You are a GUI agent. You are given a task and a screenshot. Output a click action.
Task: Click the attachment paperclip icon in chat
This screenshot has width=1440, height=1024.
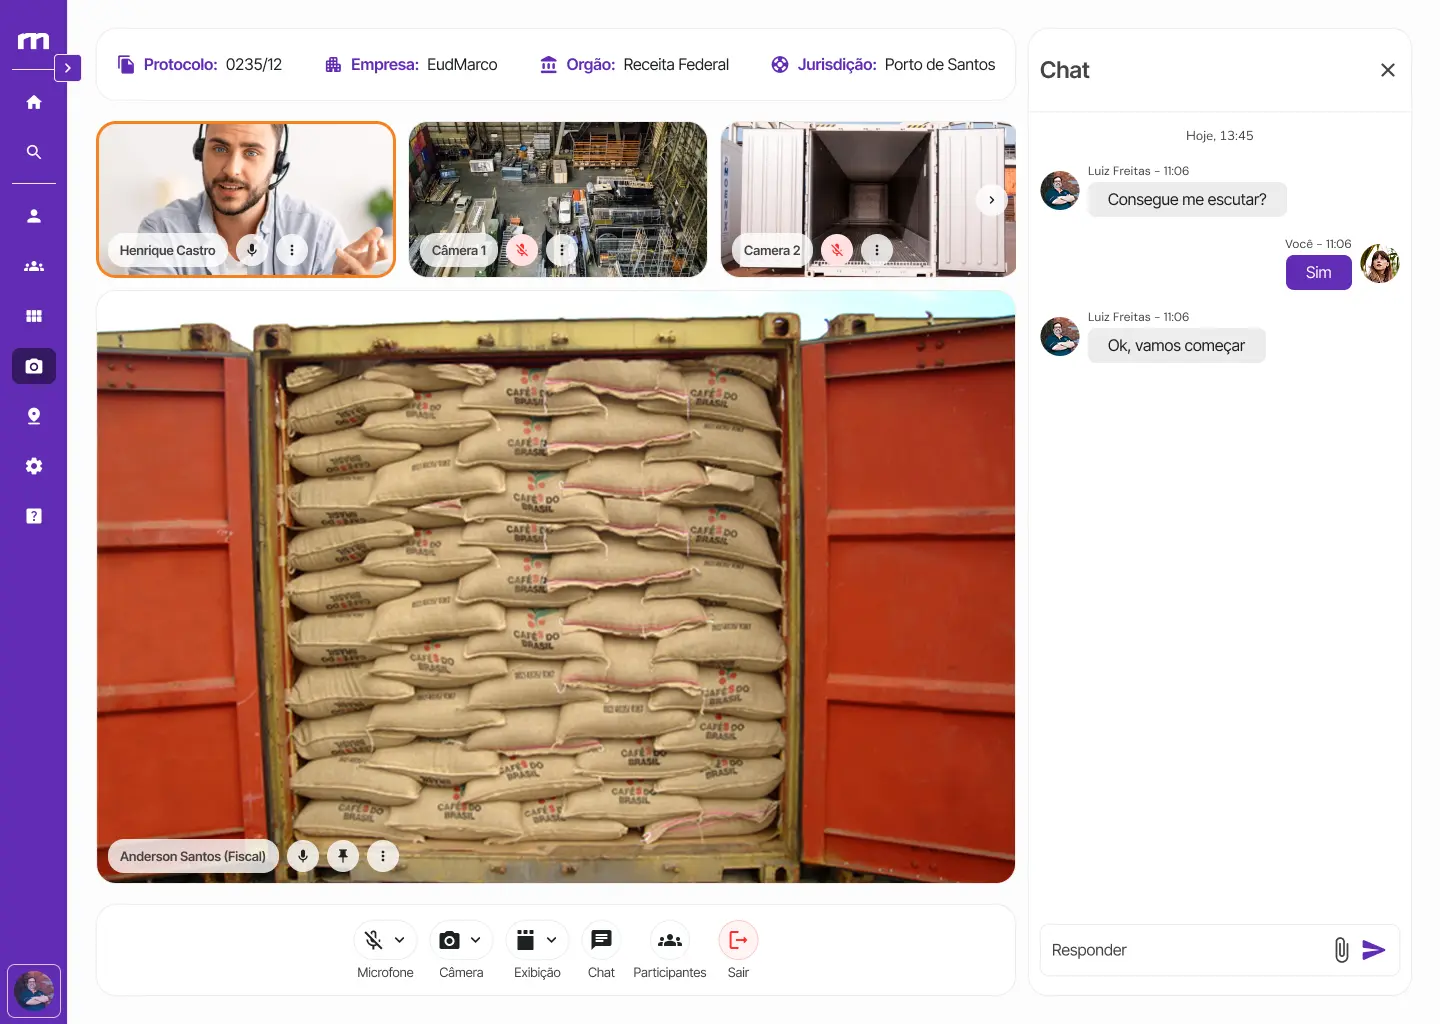pyautogui.click(x=1341, y=950)
